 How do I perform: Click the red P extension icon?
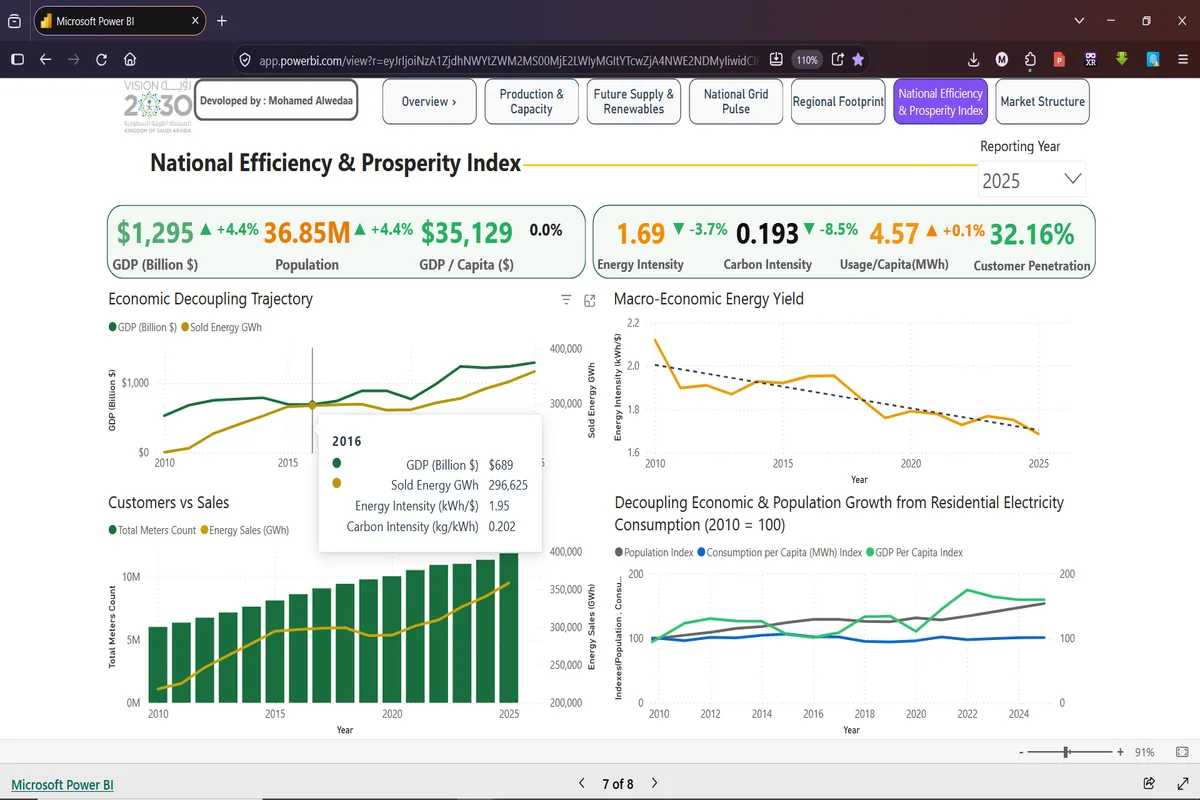(x=1059, y=59)
